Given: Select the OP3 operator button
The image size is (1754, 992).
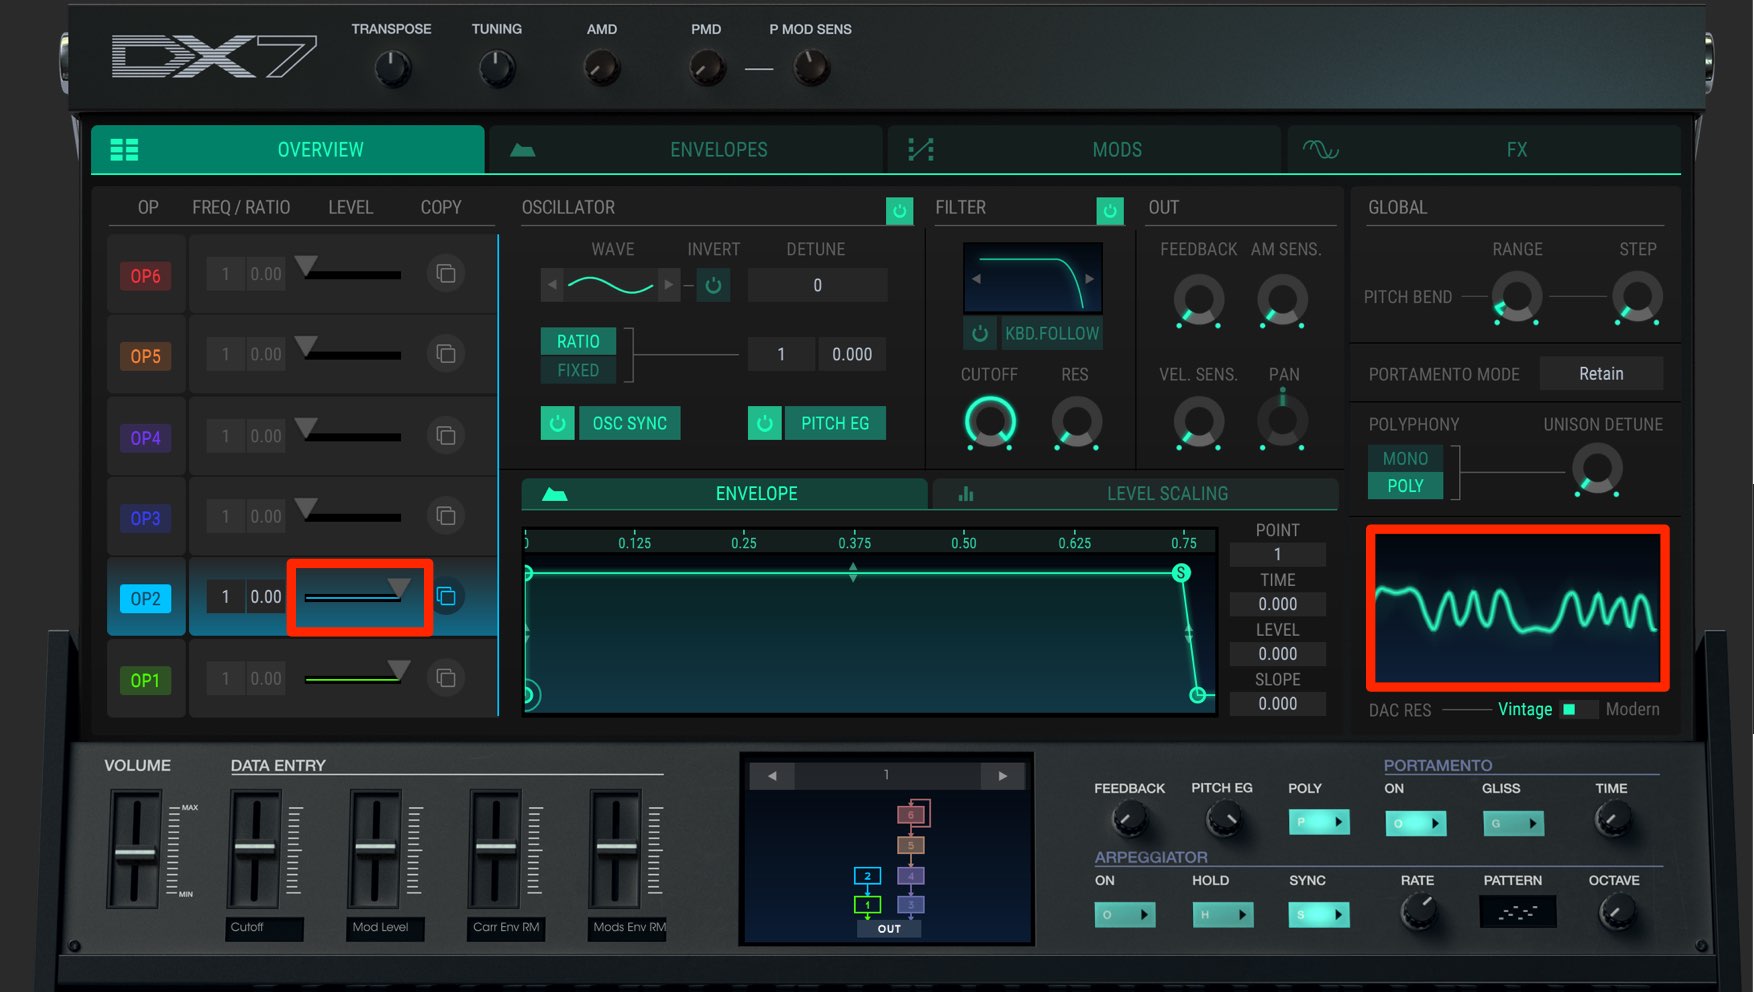Looking at the screenshot, I should [145, 518].
